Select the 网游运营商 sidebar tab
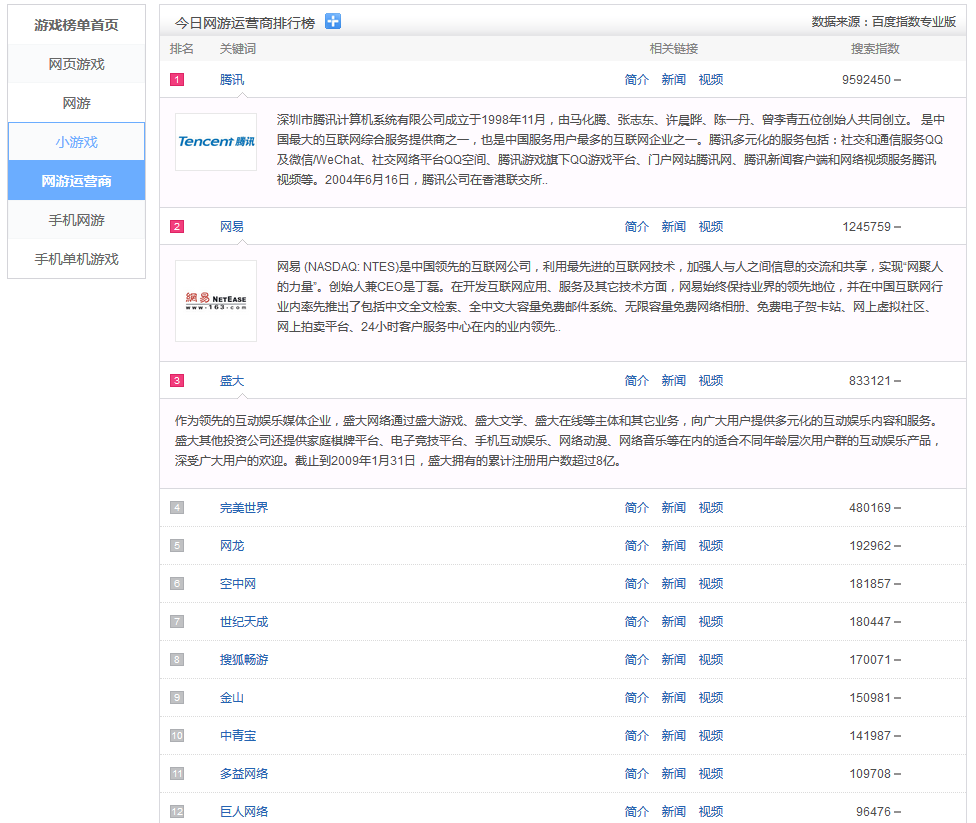 tap(77, 181)
